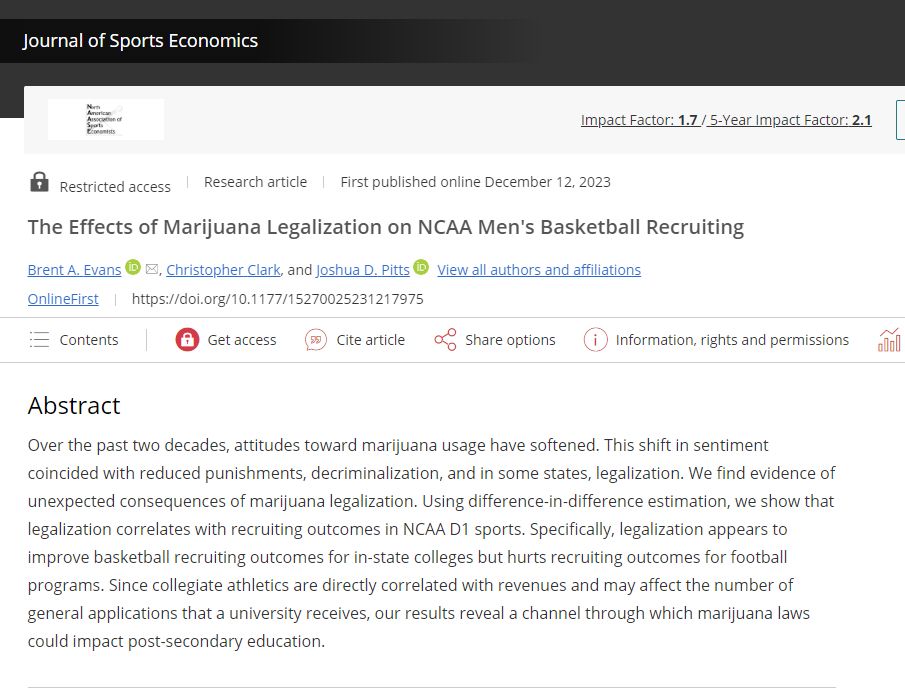Open Information, rights and permissions
The width and height of the screenshot is (905, 700).
pos(716,339)
